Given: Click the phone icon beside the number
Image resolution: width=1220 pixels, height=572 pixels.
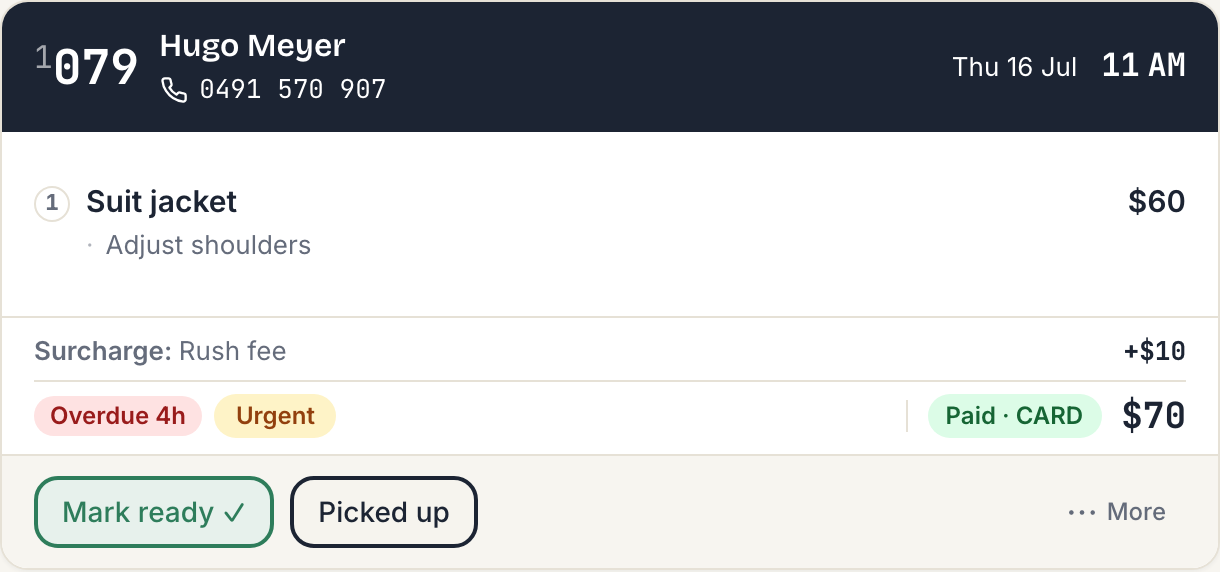Looking at the screenshot, I should [174, 90].
